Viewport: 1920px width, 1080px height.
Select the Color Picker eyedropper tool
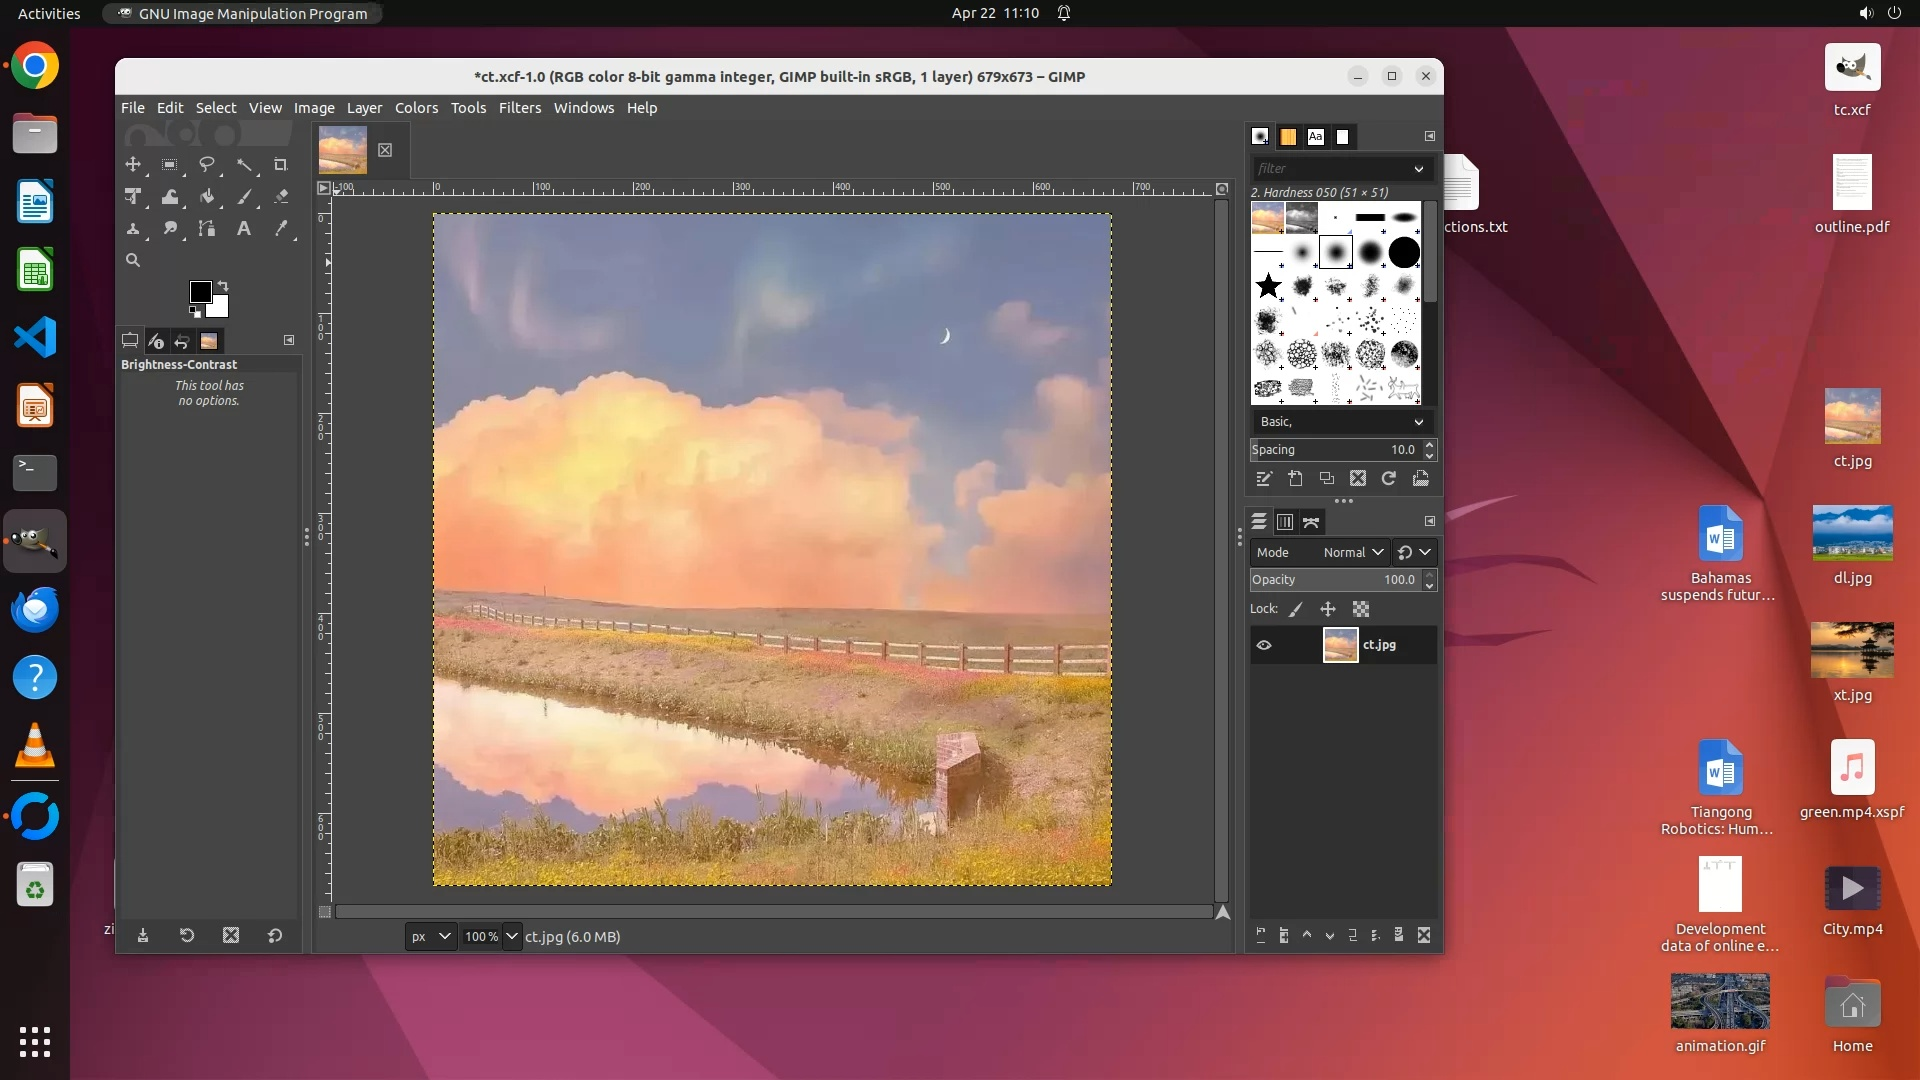(x=281, y=229)
